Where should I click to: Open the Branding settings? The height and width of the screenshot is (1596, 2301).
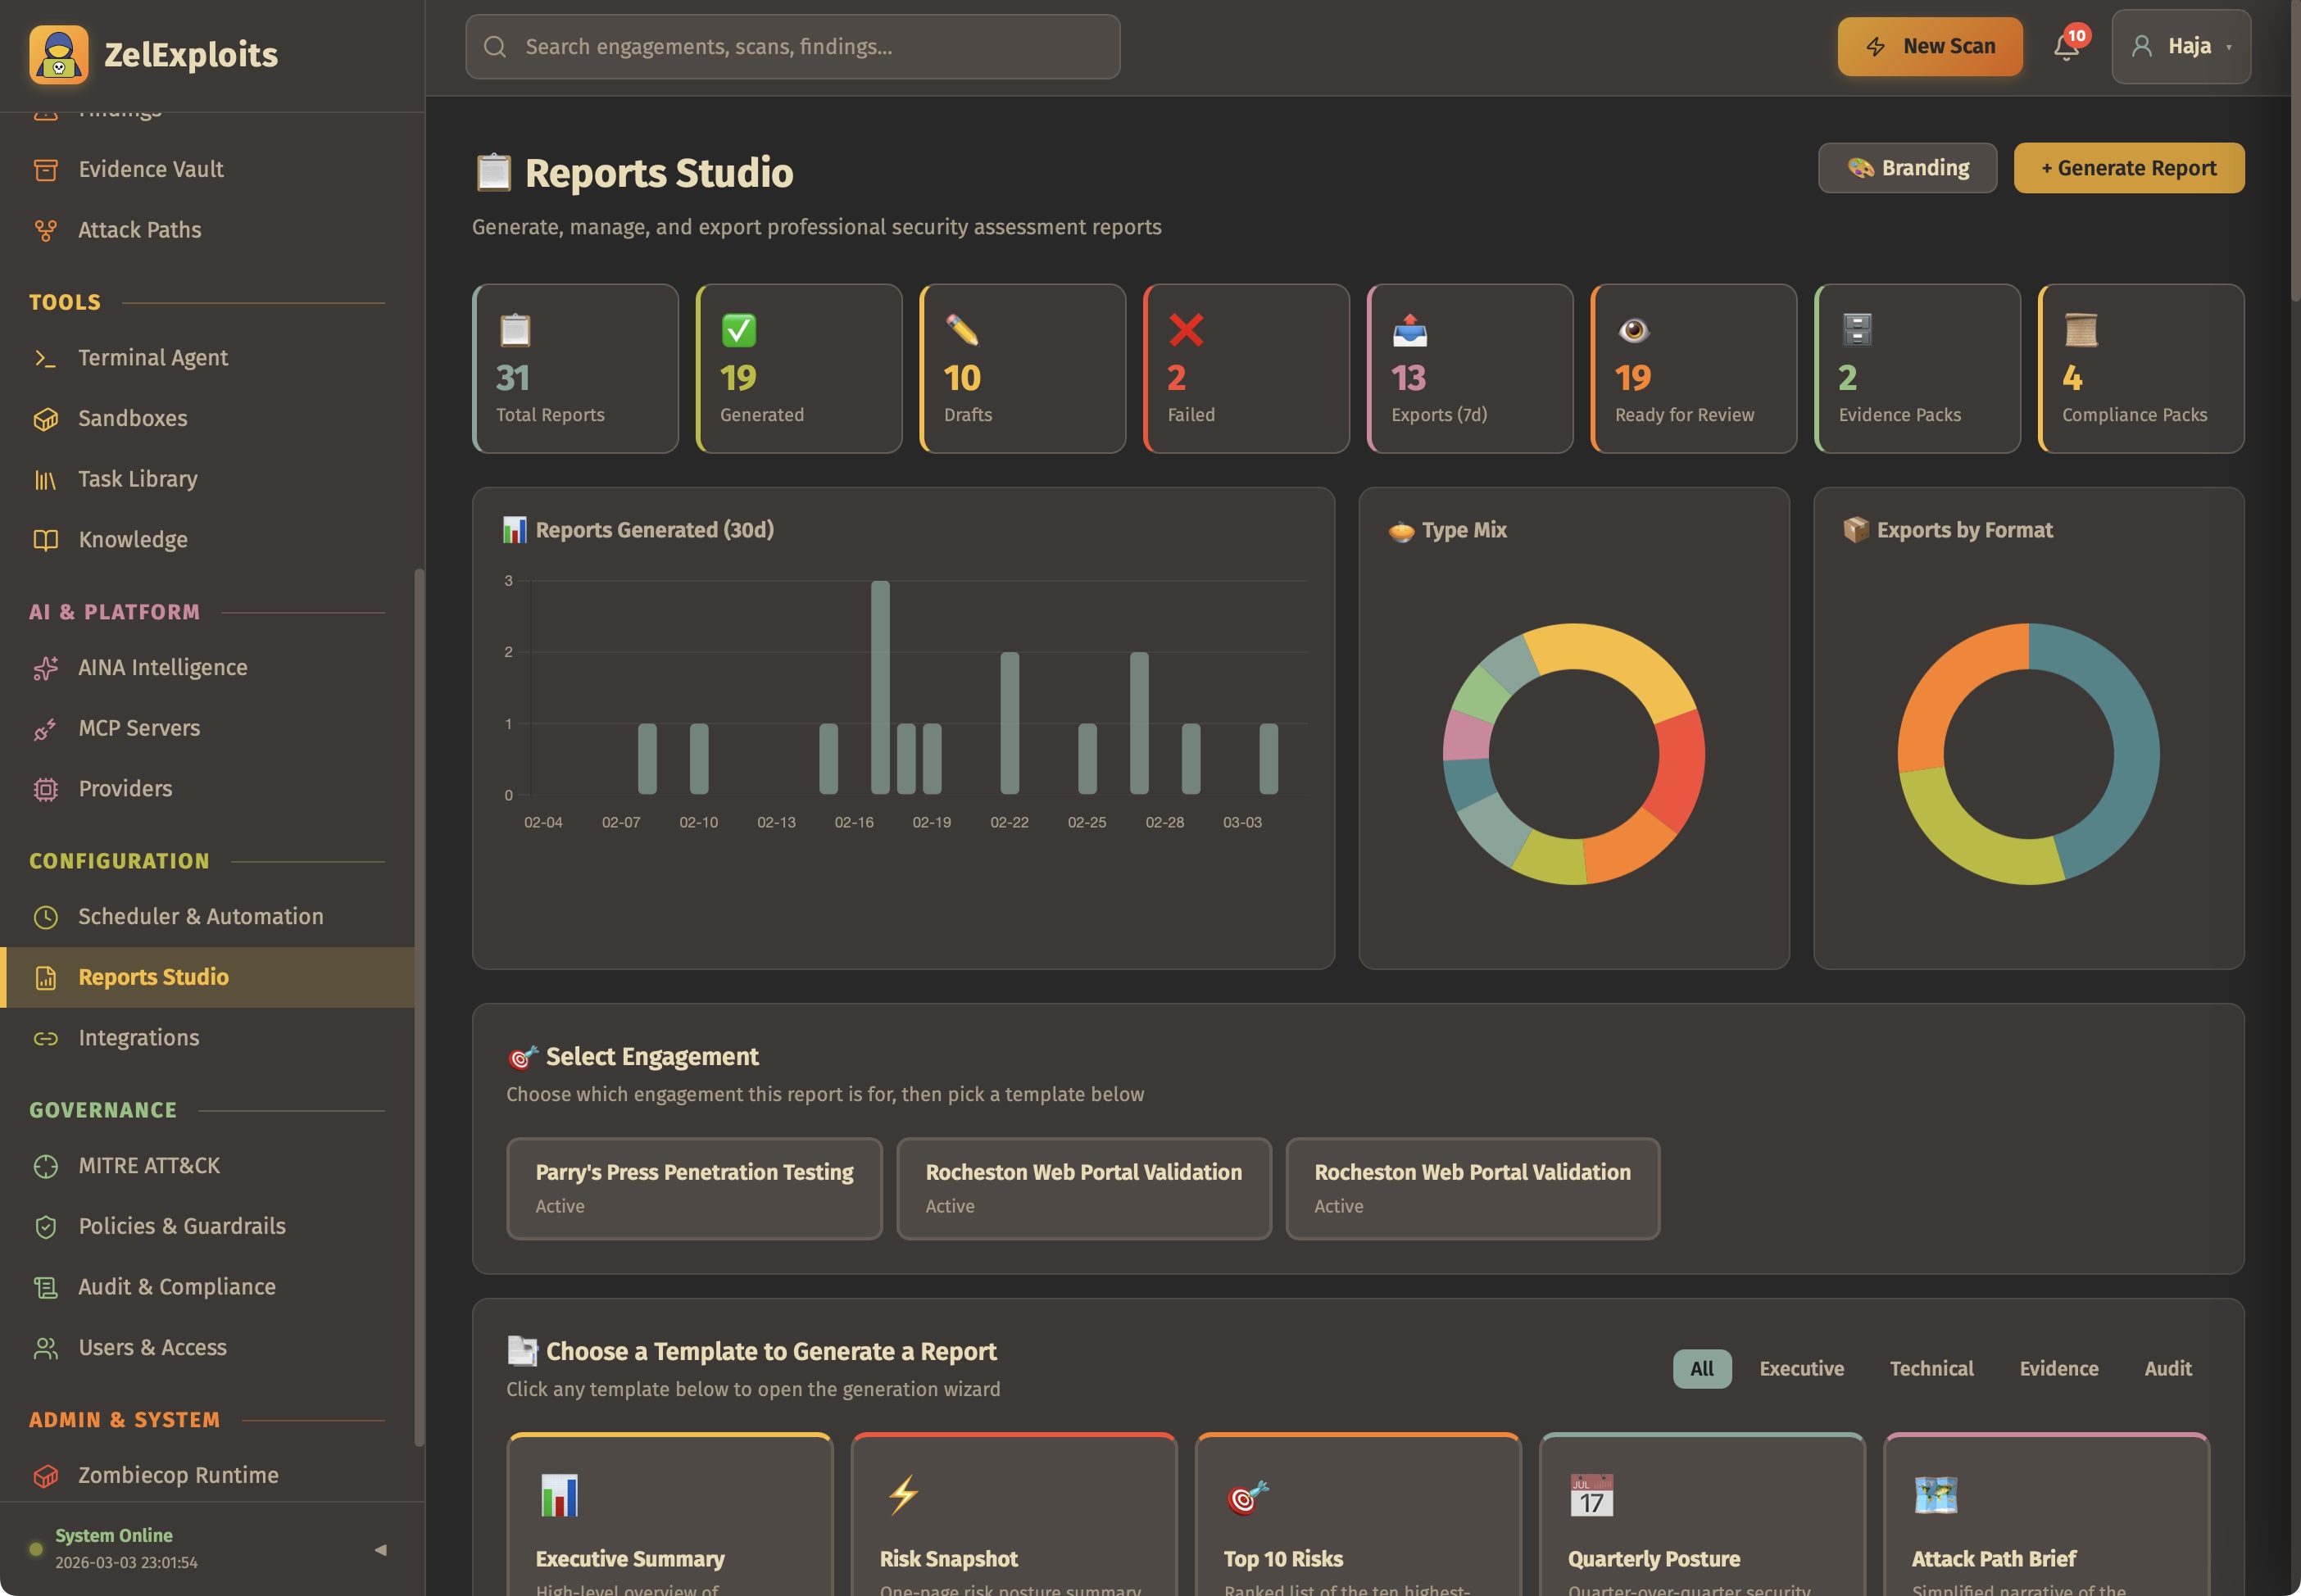pos(1906,167)
